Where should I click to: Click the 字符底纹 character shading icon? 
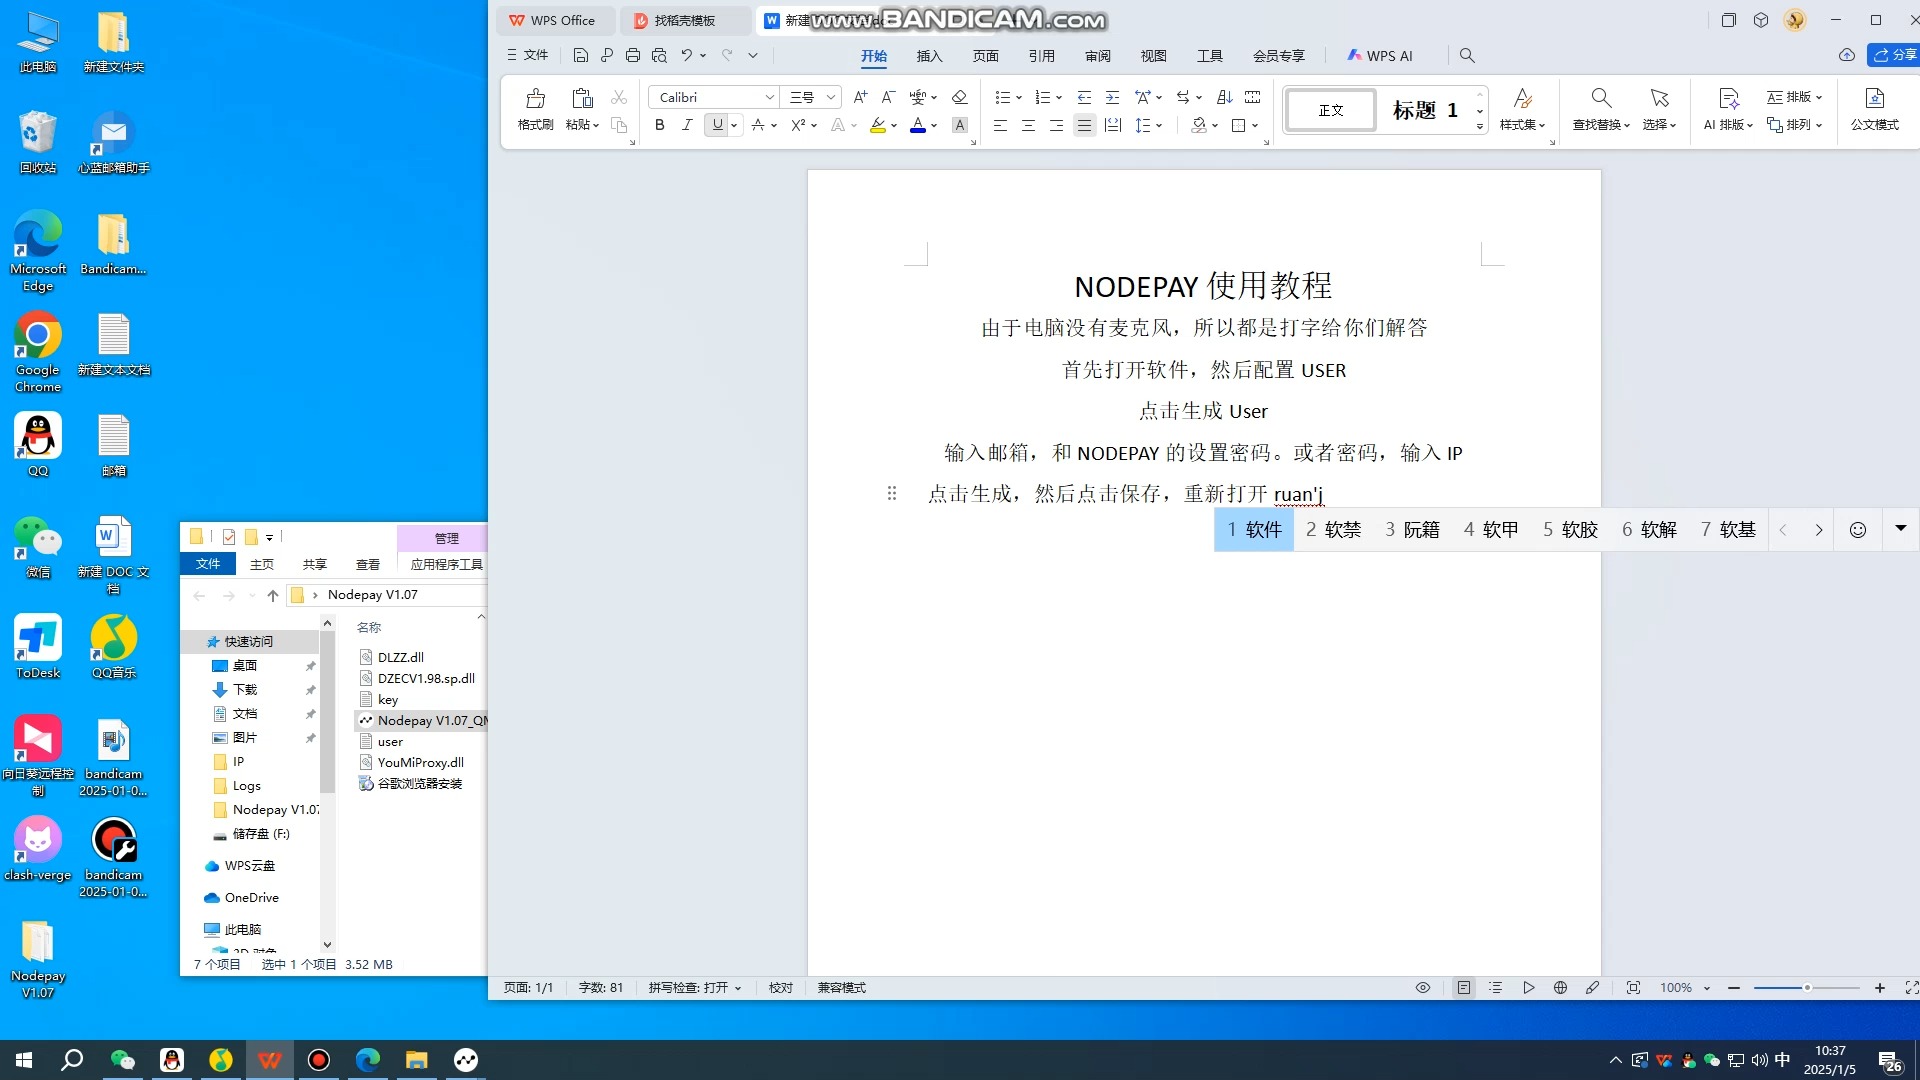(x=960, y=124)
